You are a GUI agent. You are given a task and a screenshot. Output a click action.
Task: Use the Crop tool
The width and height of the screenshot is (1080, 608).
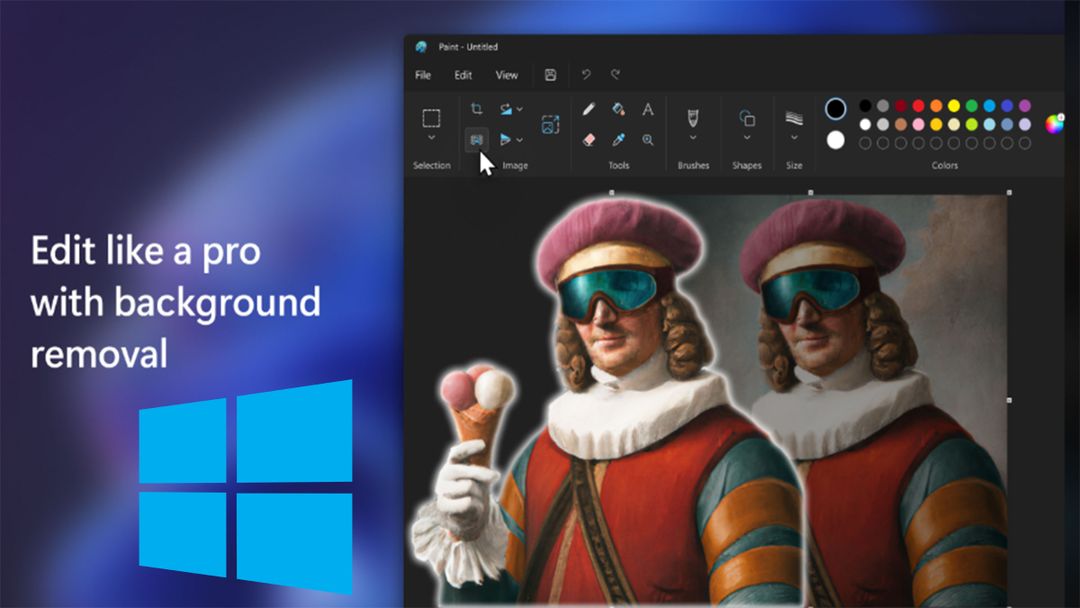click(x=477, y=107)
